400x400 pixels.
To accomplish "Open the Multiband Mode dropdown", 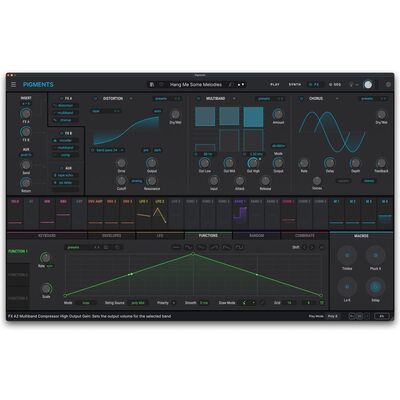I will point(278,146).
